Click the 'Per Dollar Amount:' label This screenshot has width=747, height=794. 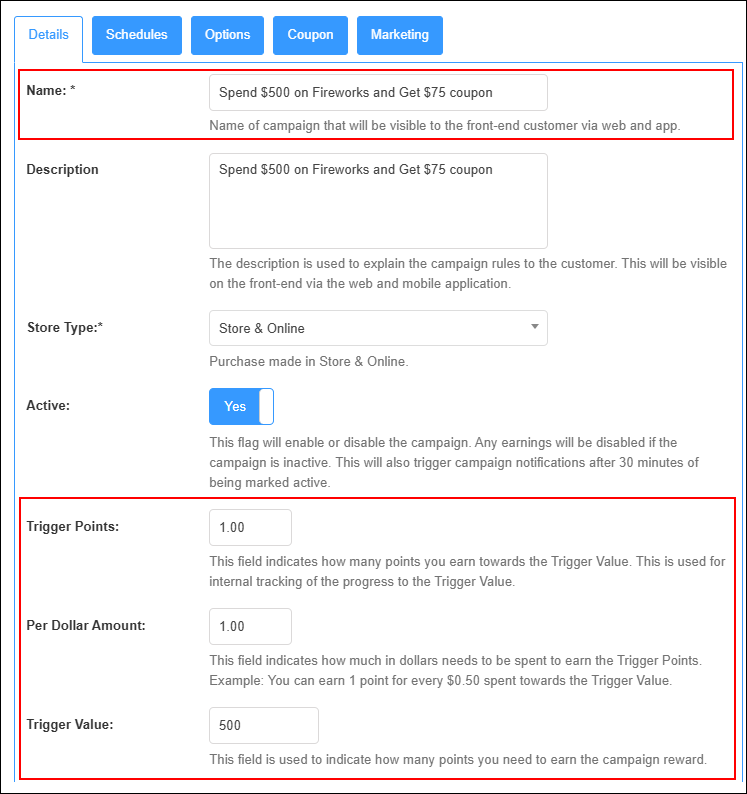[86, 625]
